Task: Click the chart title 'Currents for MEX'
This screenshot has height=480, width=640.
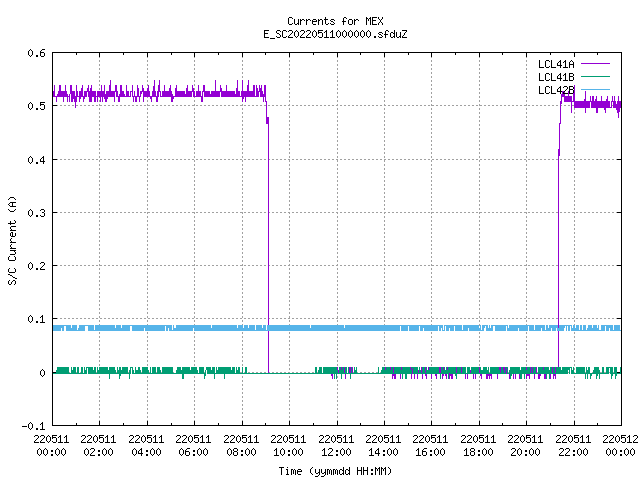Action: [335, 21]
